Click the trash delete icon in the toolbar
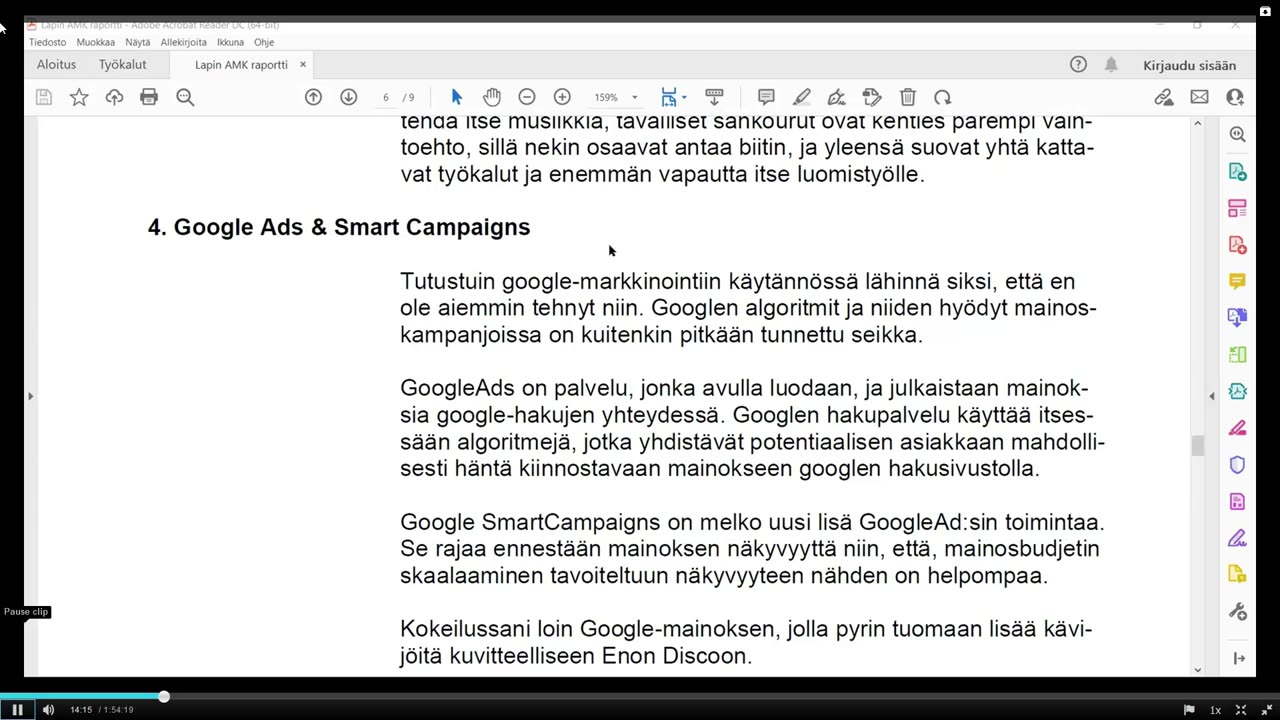The image size is (1280, 720). click(908, 97)
